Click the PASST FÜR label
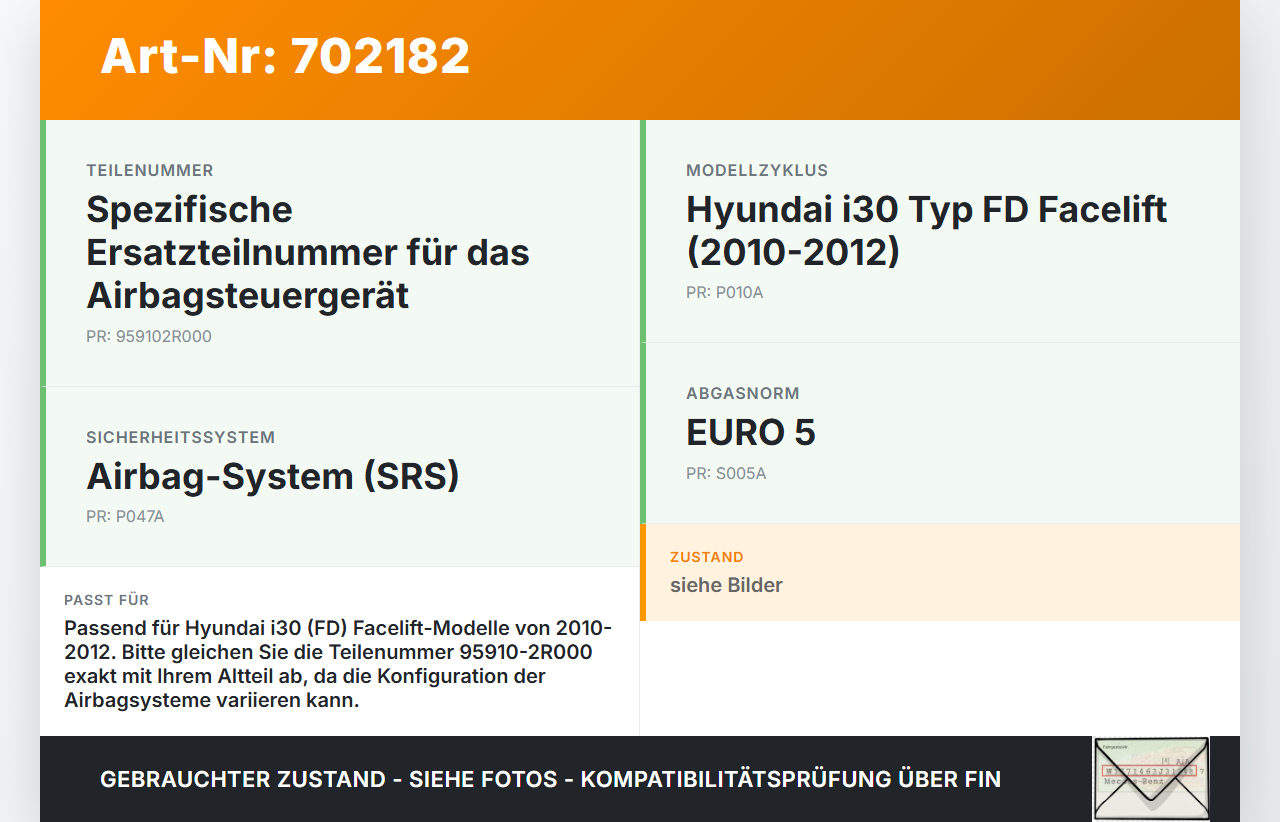 coord(107,600)
